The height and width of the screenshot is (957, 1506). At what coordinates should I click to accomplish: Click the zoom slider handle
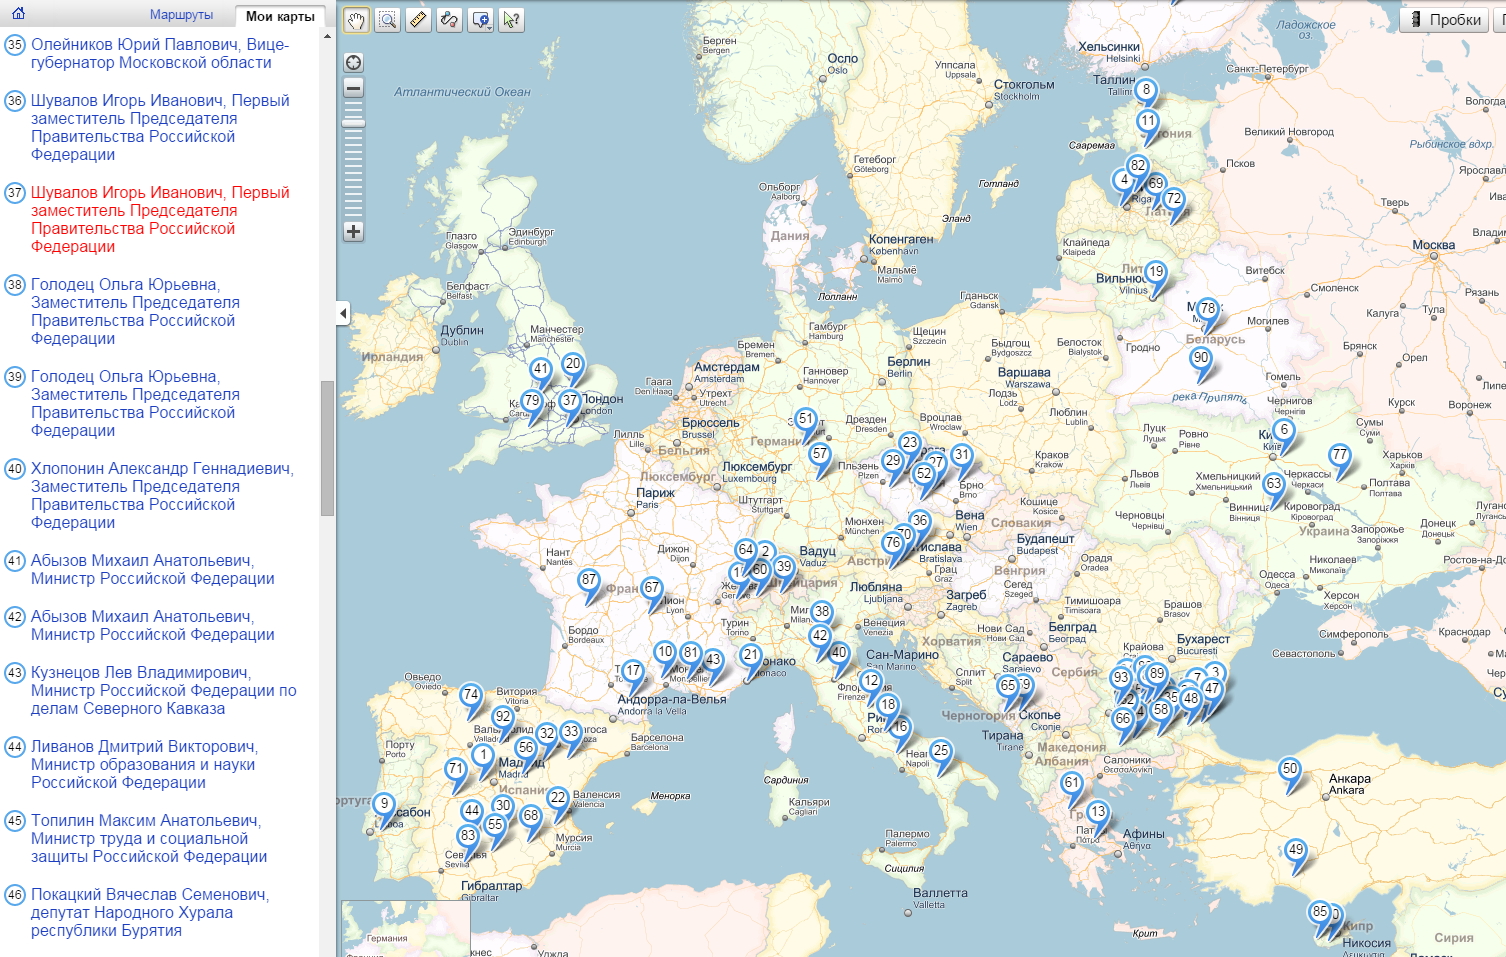353,124
